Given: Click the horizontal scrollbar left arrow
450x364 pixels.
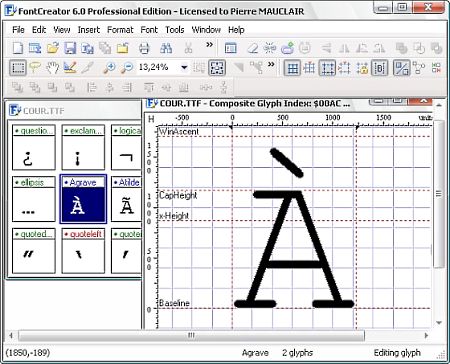Looking at the screenshot, I should point(11,335).
